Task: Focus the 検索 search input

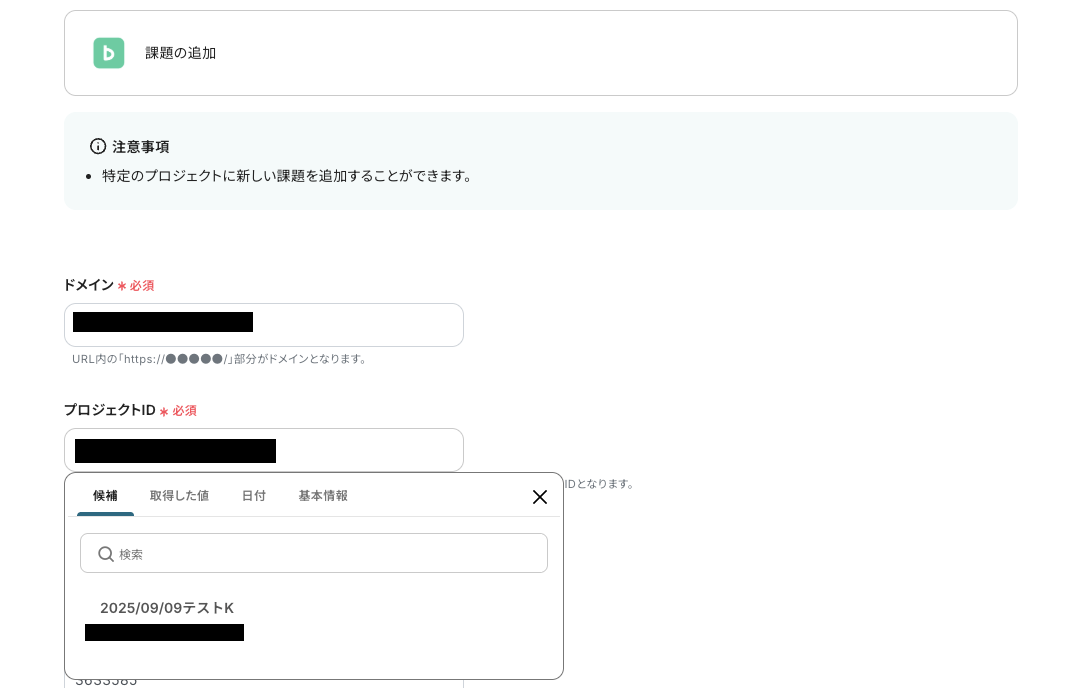Action: click(313, 553)
